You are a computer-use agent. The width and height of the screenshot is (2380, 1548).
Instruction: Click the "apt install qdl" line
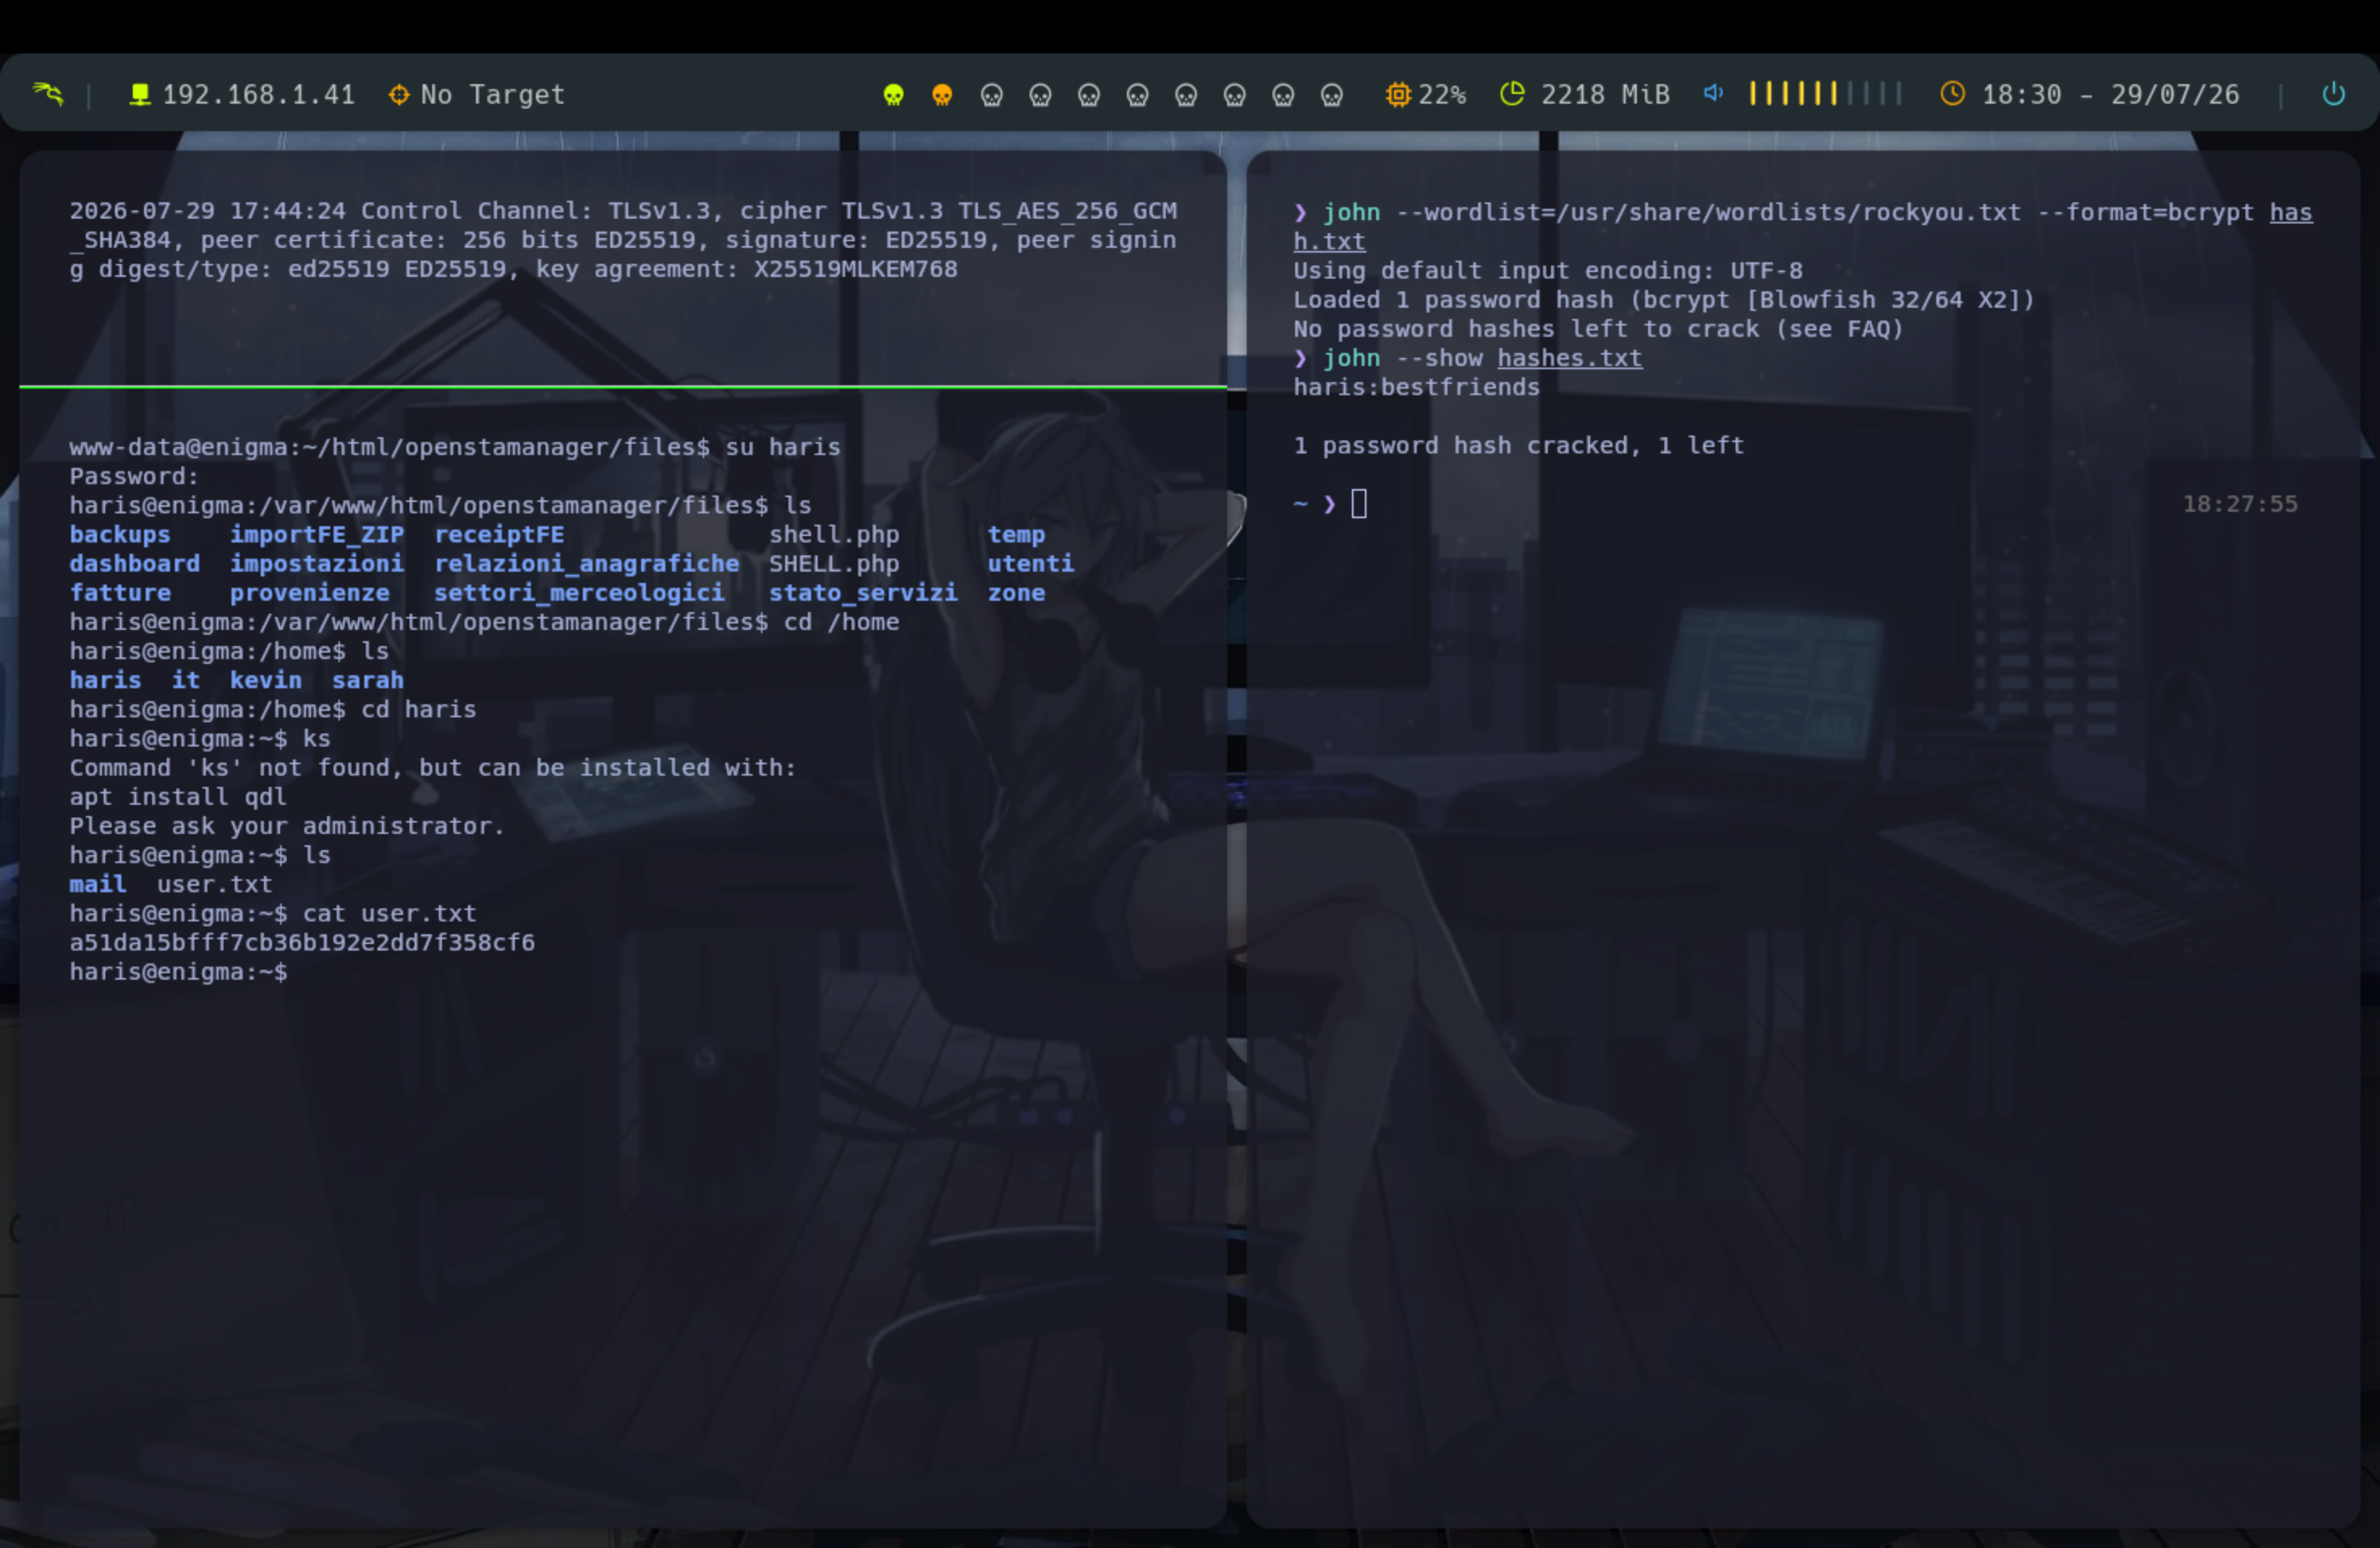pyautogui.click(x=178, y=797)
